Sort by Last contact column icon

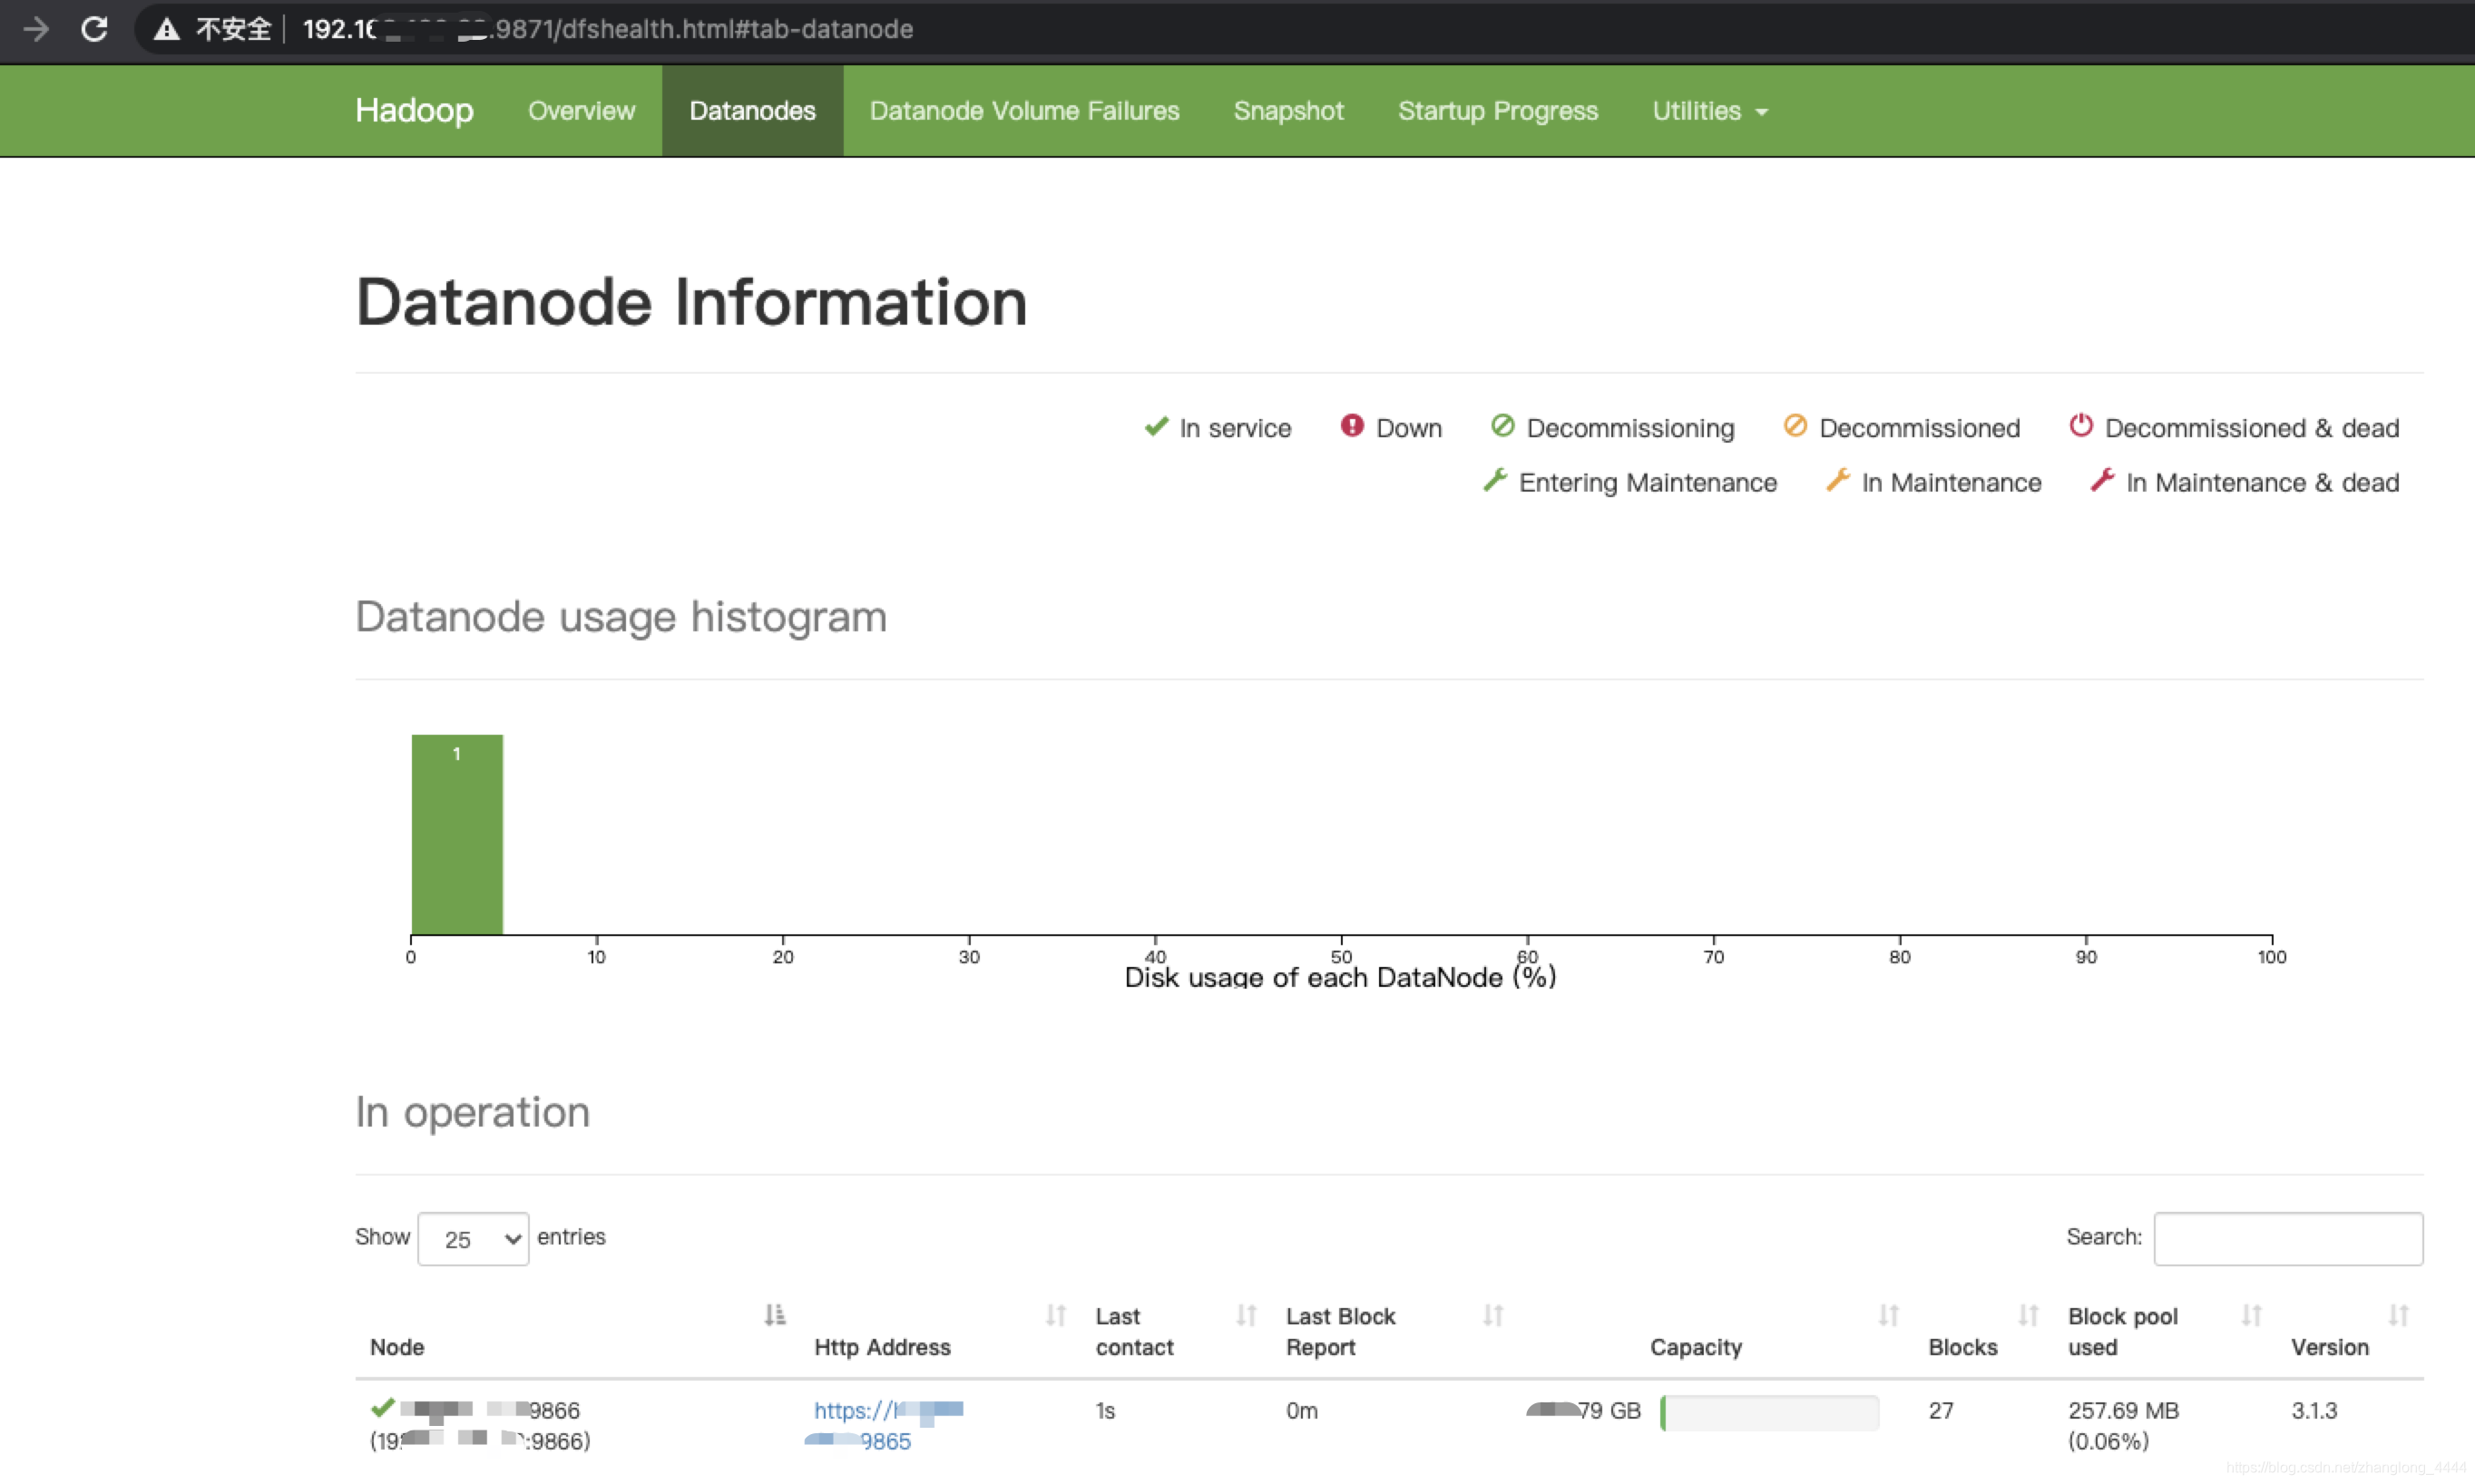1246,1315
